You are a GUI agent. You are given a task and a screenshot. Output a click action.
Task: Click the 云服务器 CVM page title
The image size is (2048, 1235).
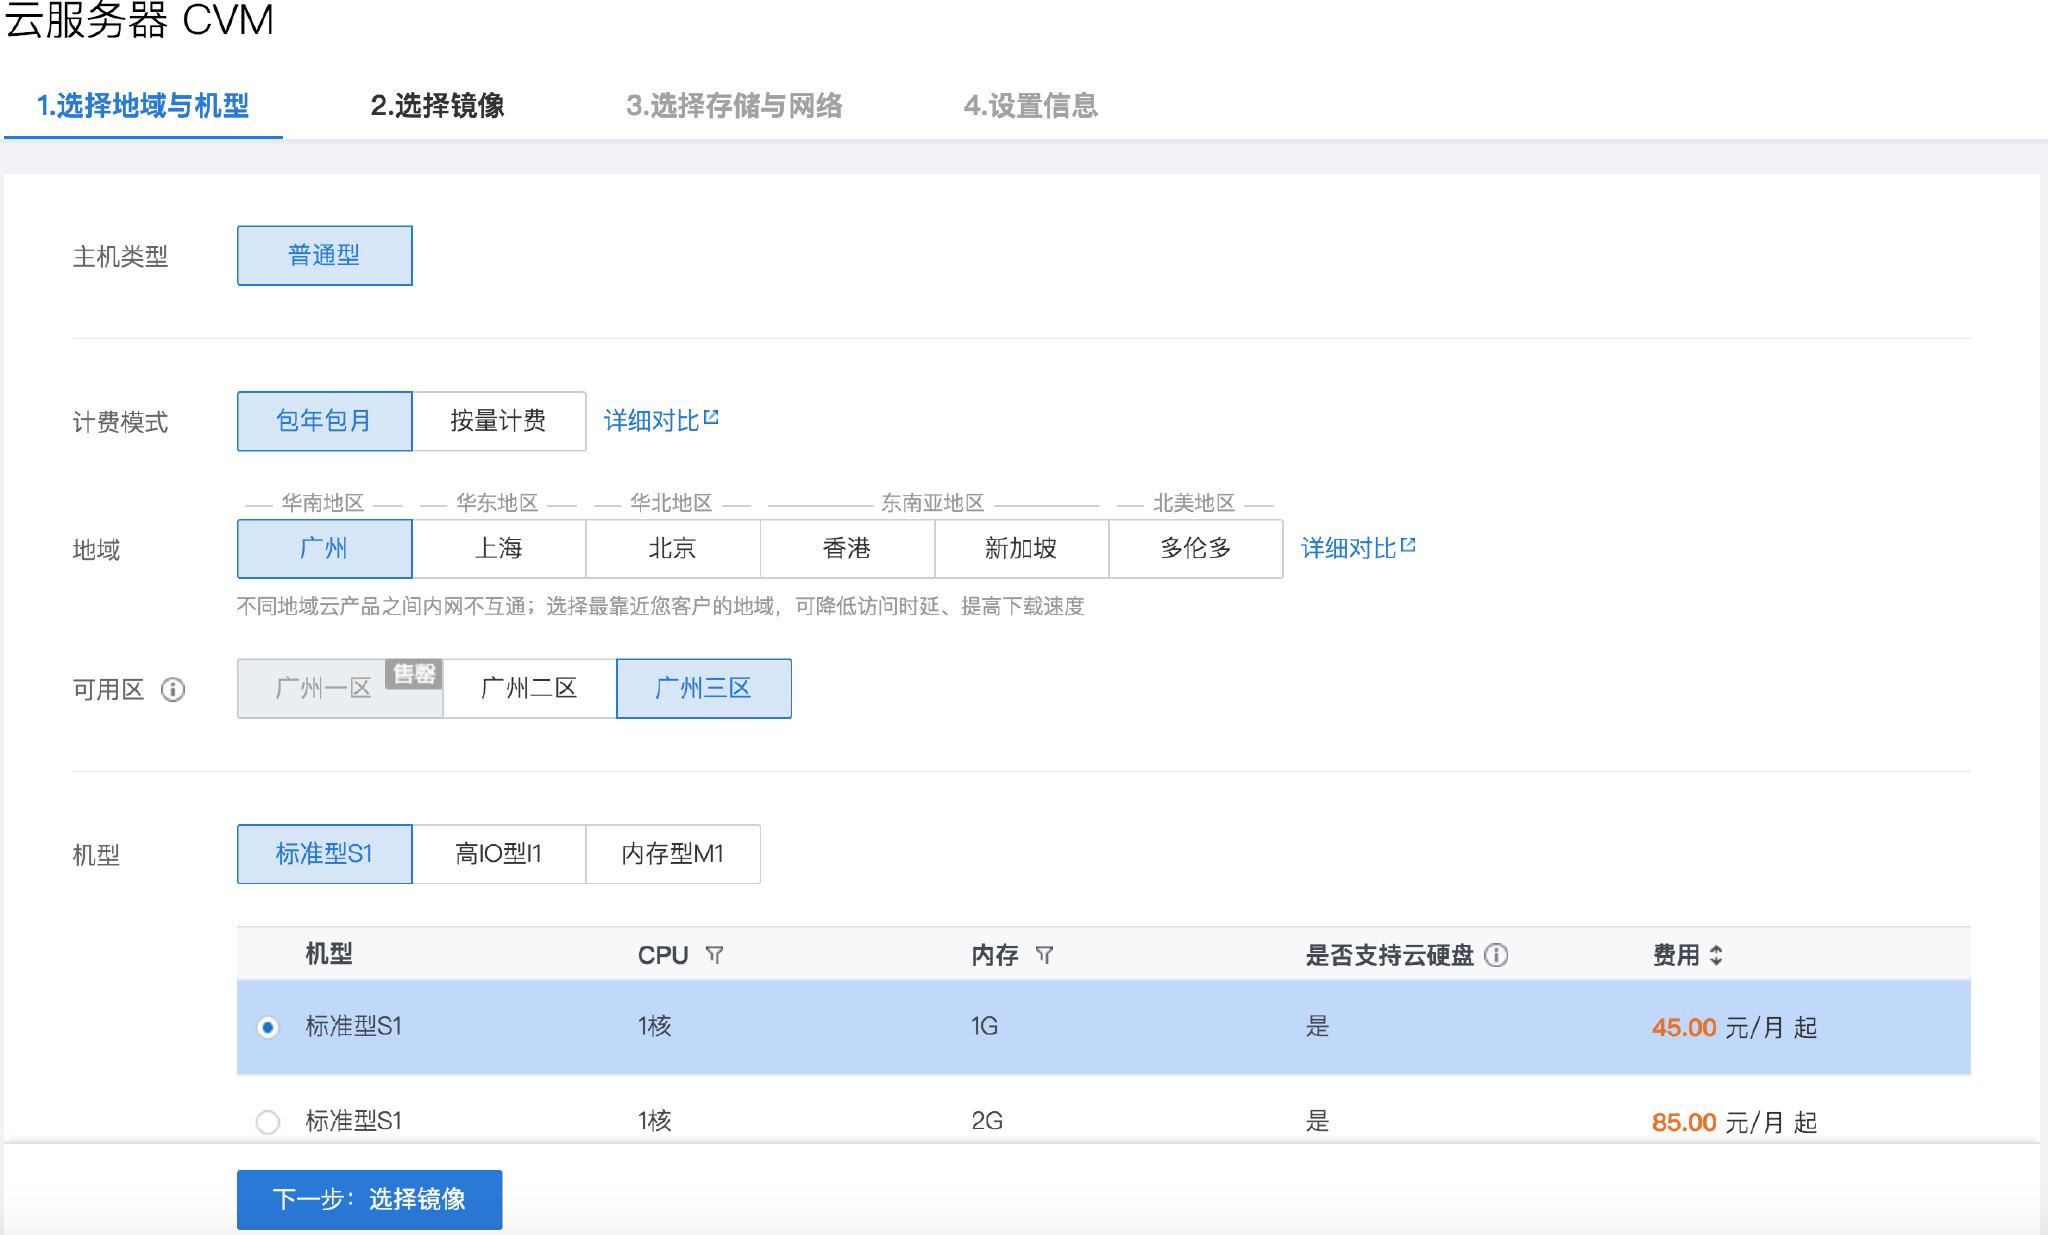(139, 20)
